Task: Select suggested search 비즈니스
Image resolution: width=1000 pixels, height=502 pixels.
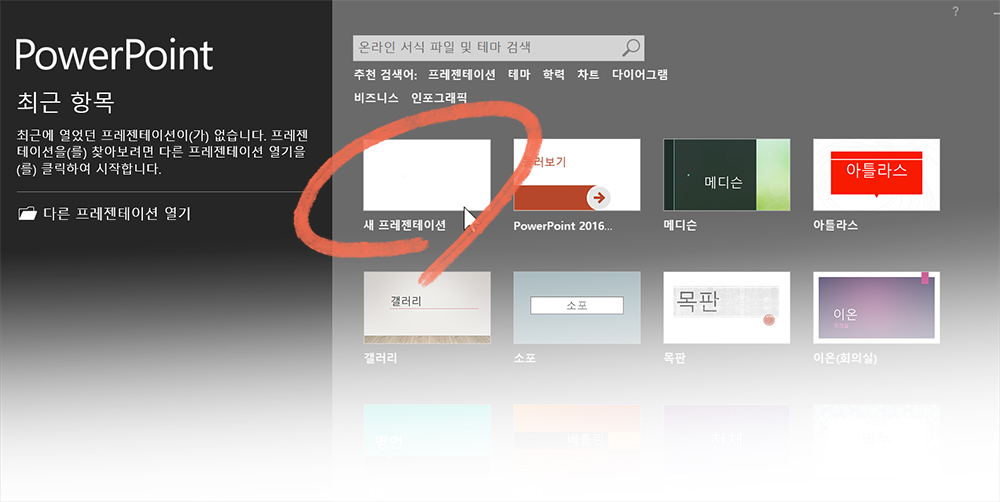Action: 376,98
